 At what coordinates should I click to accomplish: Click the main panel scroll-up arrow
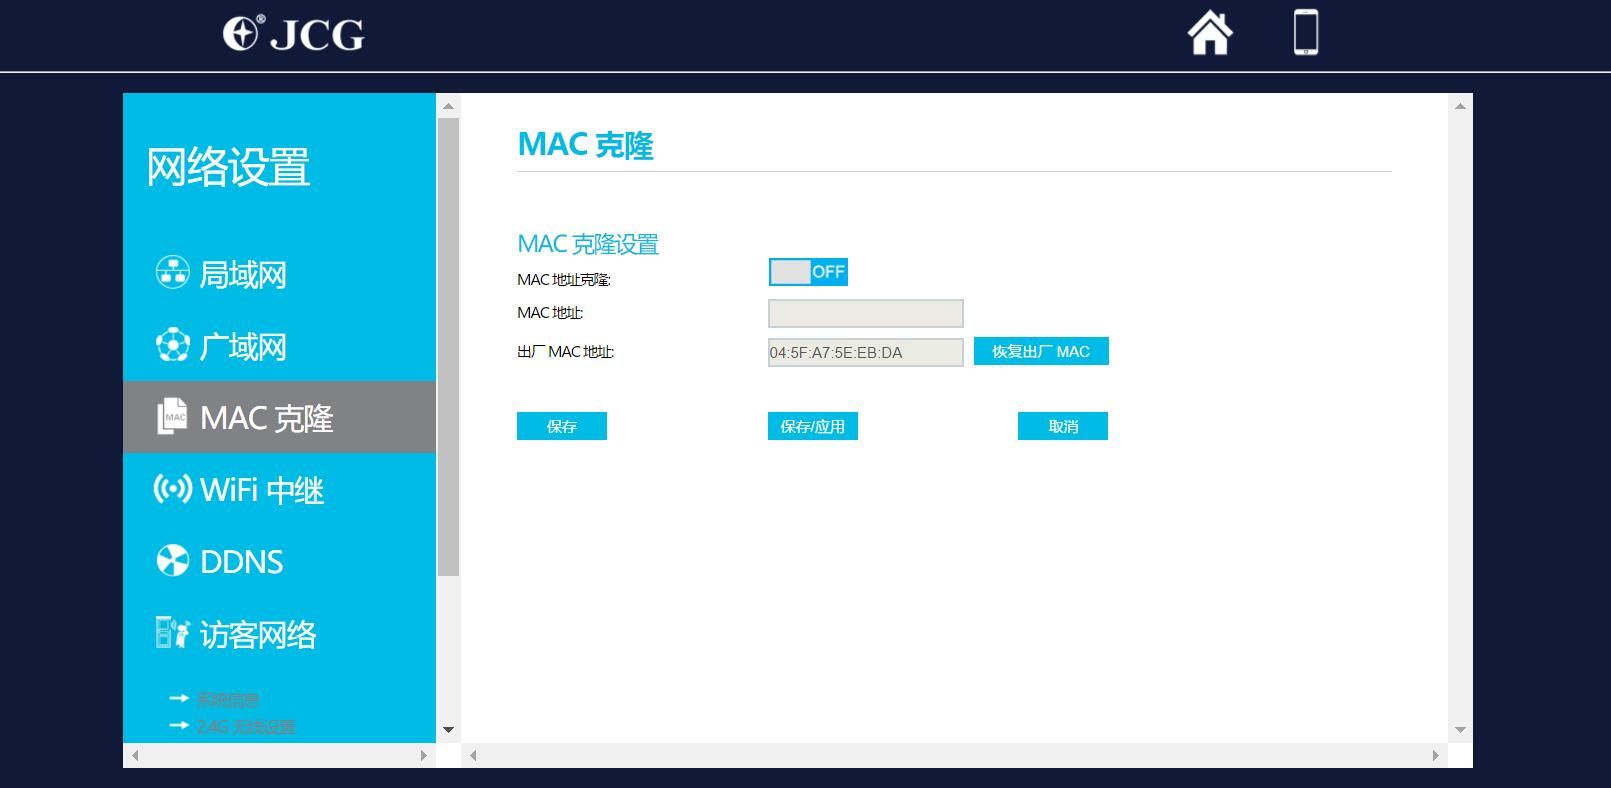(1460, 105)
